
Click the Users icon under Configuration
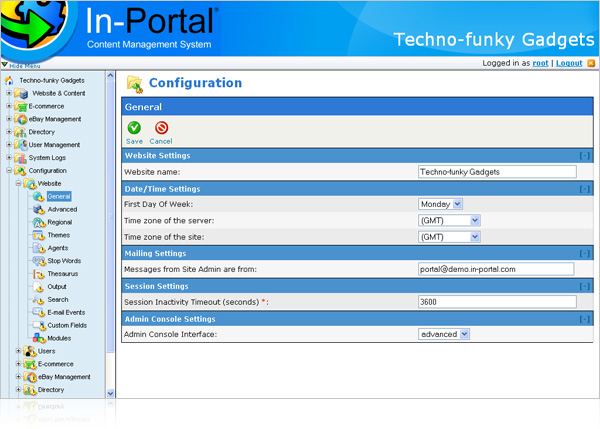(30, 351)
